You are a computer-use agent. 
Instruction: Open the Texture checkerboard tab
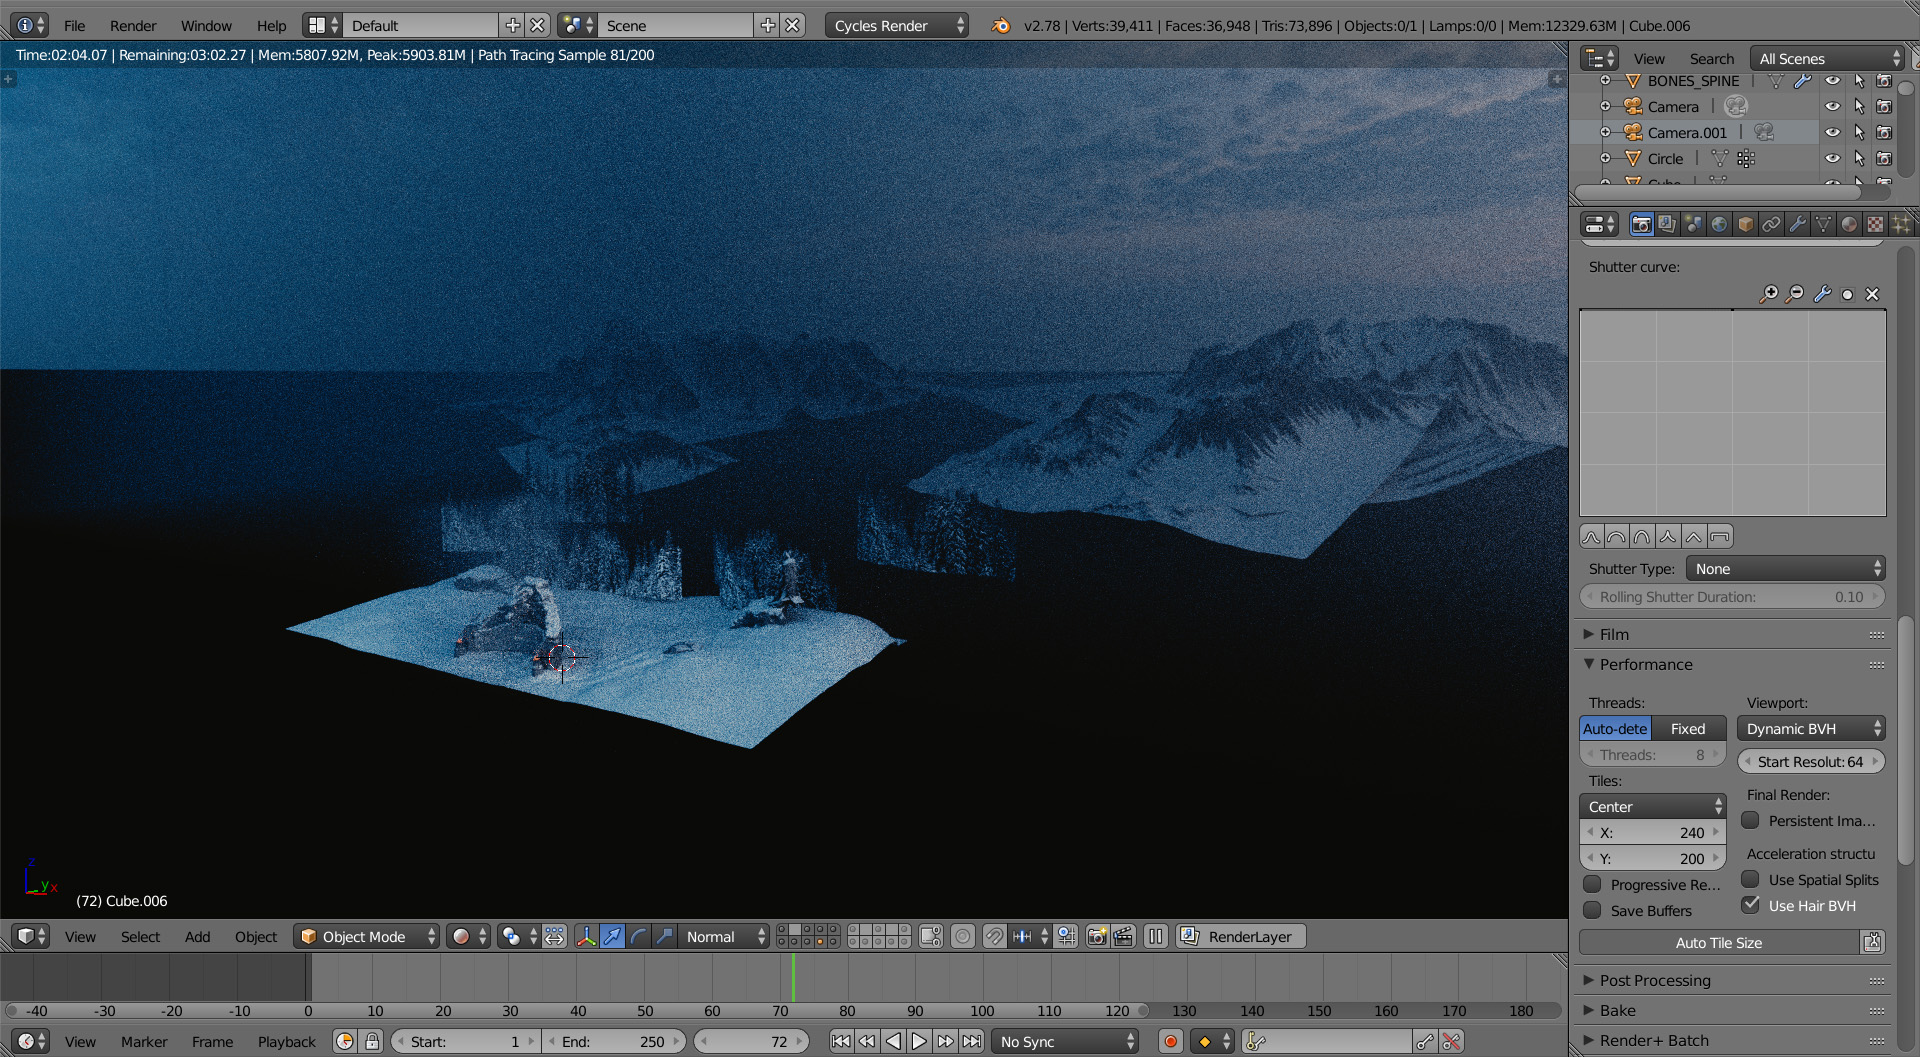pos(1875,224)
